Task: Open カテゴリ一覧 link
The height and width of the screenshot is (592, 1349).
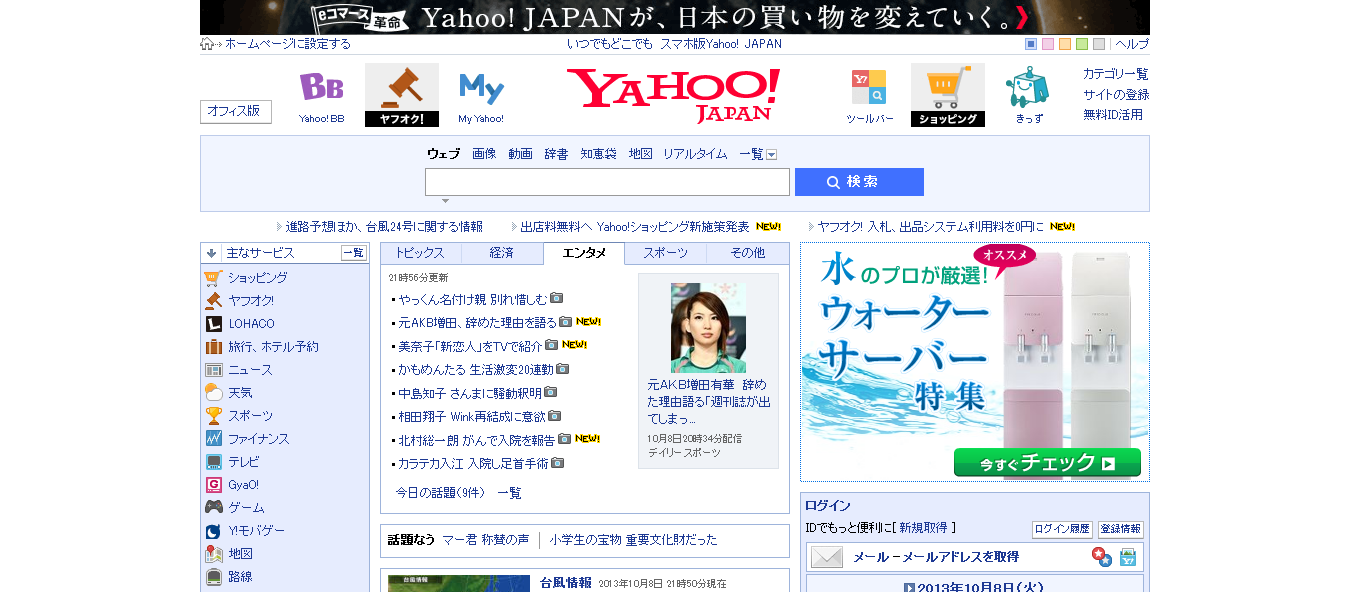Action: [x=1115, y=74]
